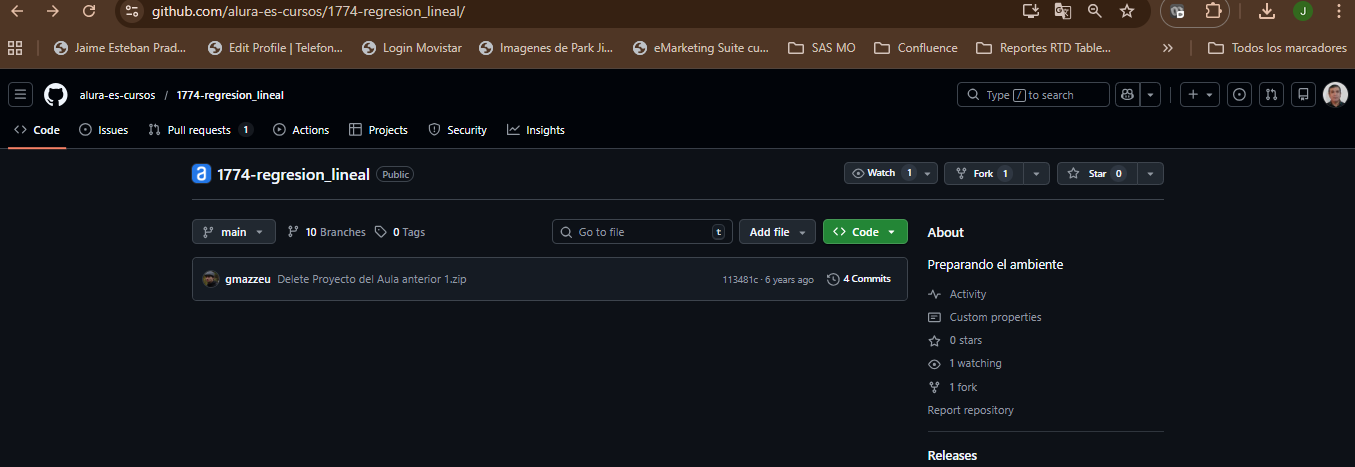Bookmark this page with star icon
1355x467 pixels.
pos(1127,11)
